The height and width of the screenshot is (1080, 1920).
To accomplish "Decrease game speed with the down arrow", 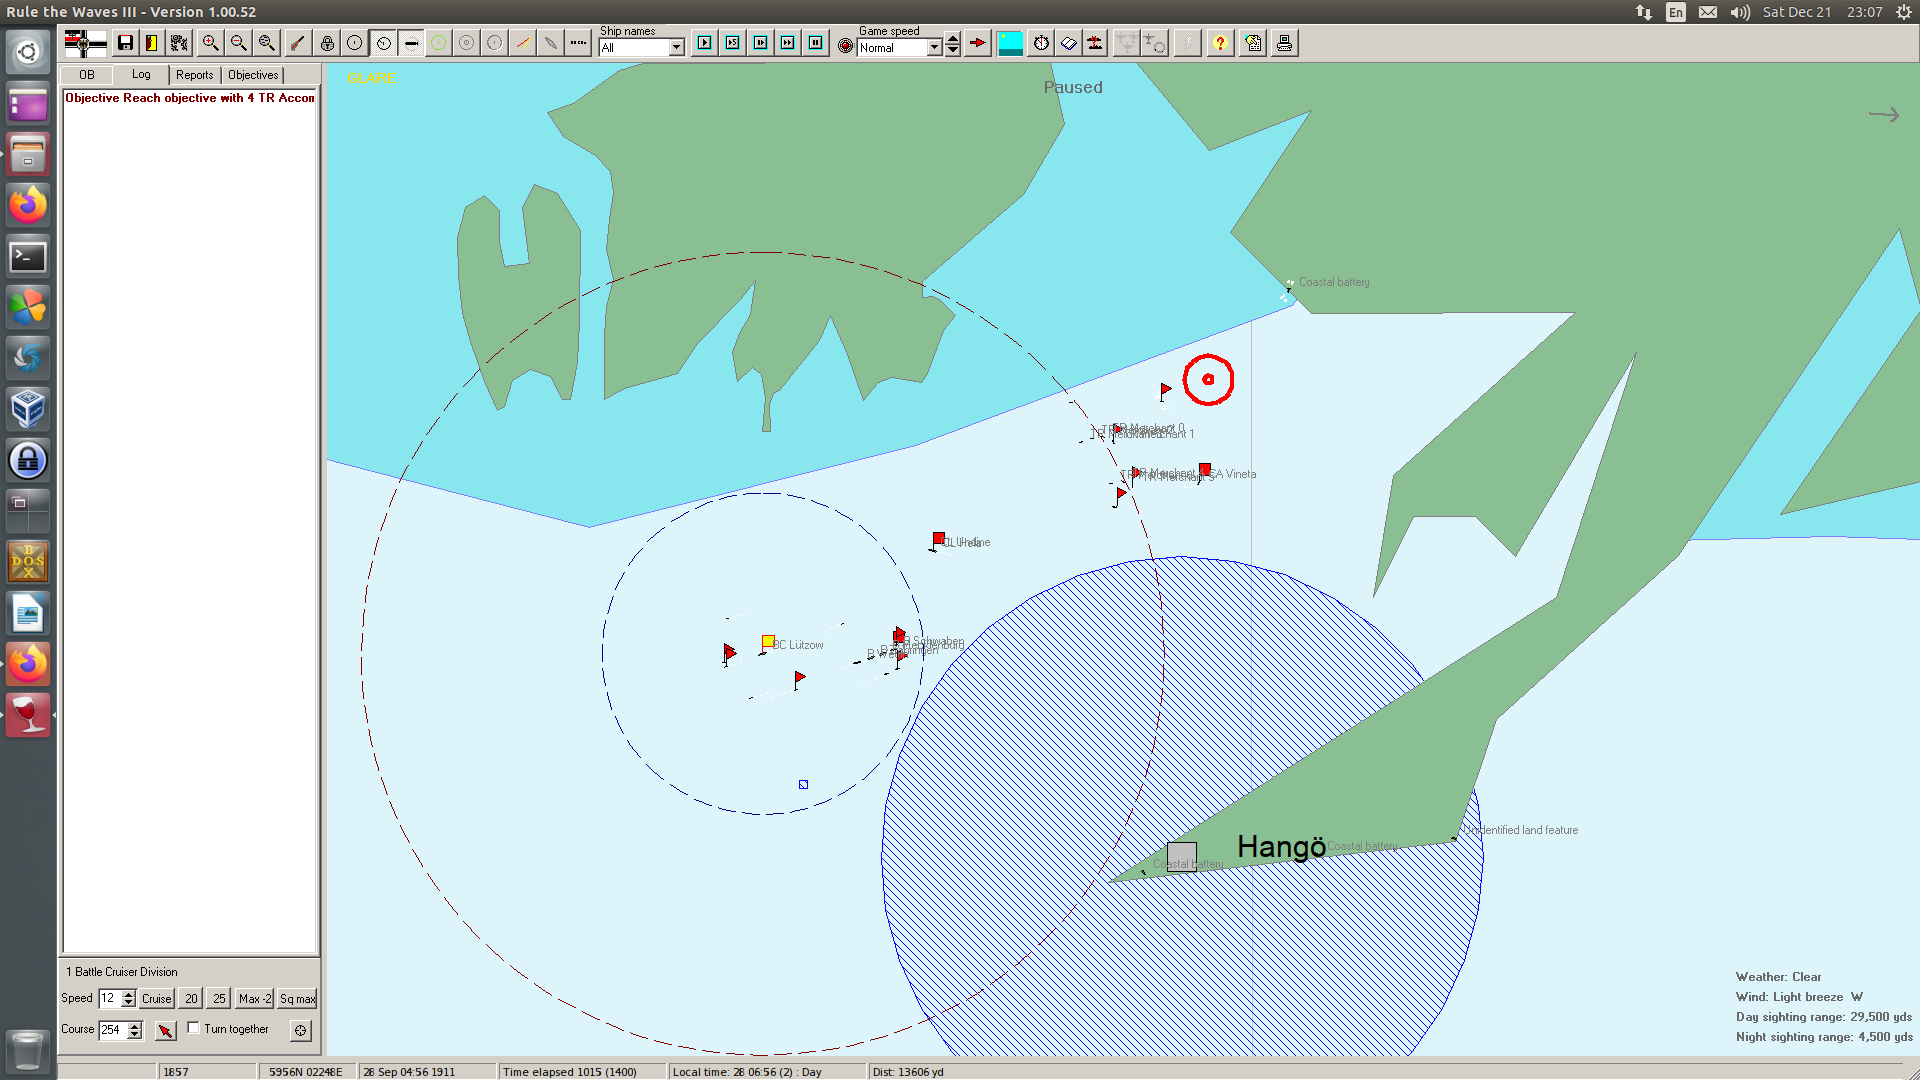I will click(x=953, y=51).
